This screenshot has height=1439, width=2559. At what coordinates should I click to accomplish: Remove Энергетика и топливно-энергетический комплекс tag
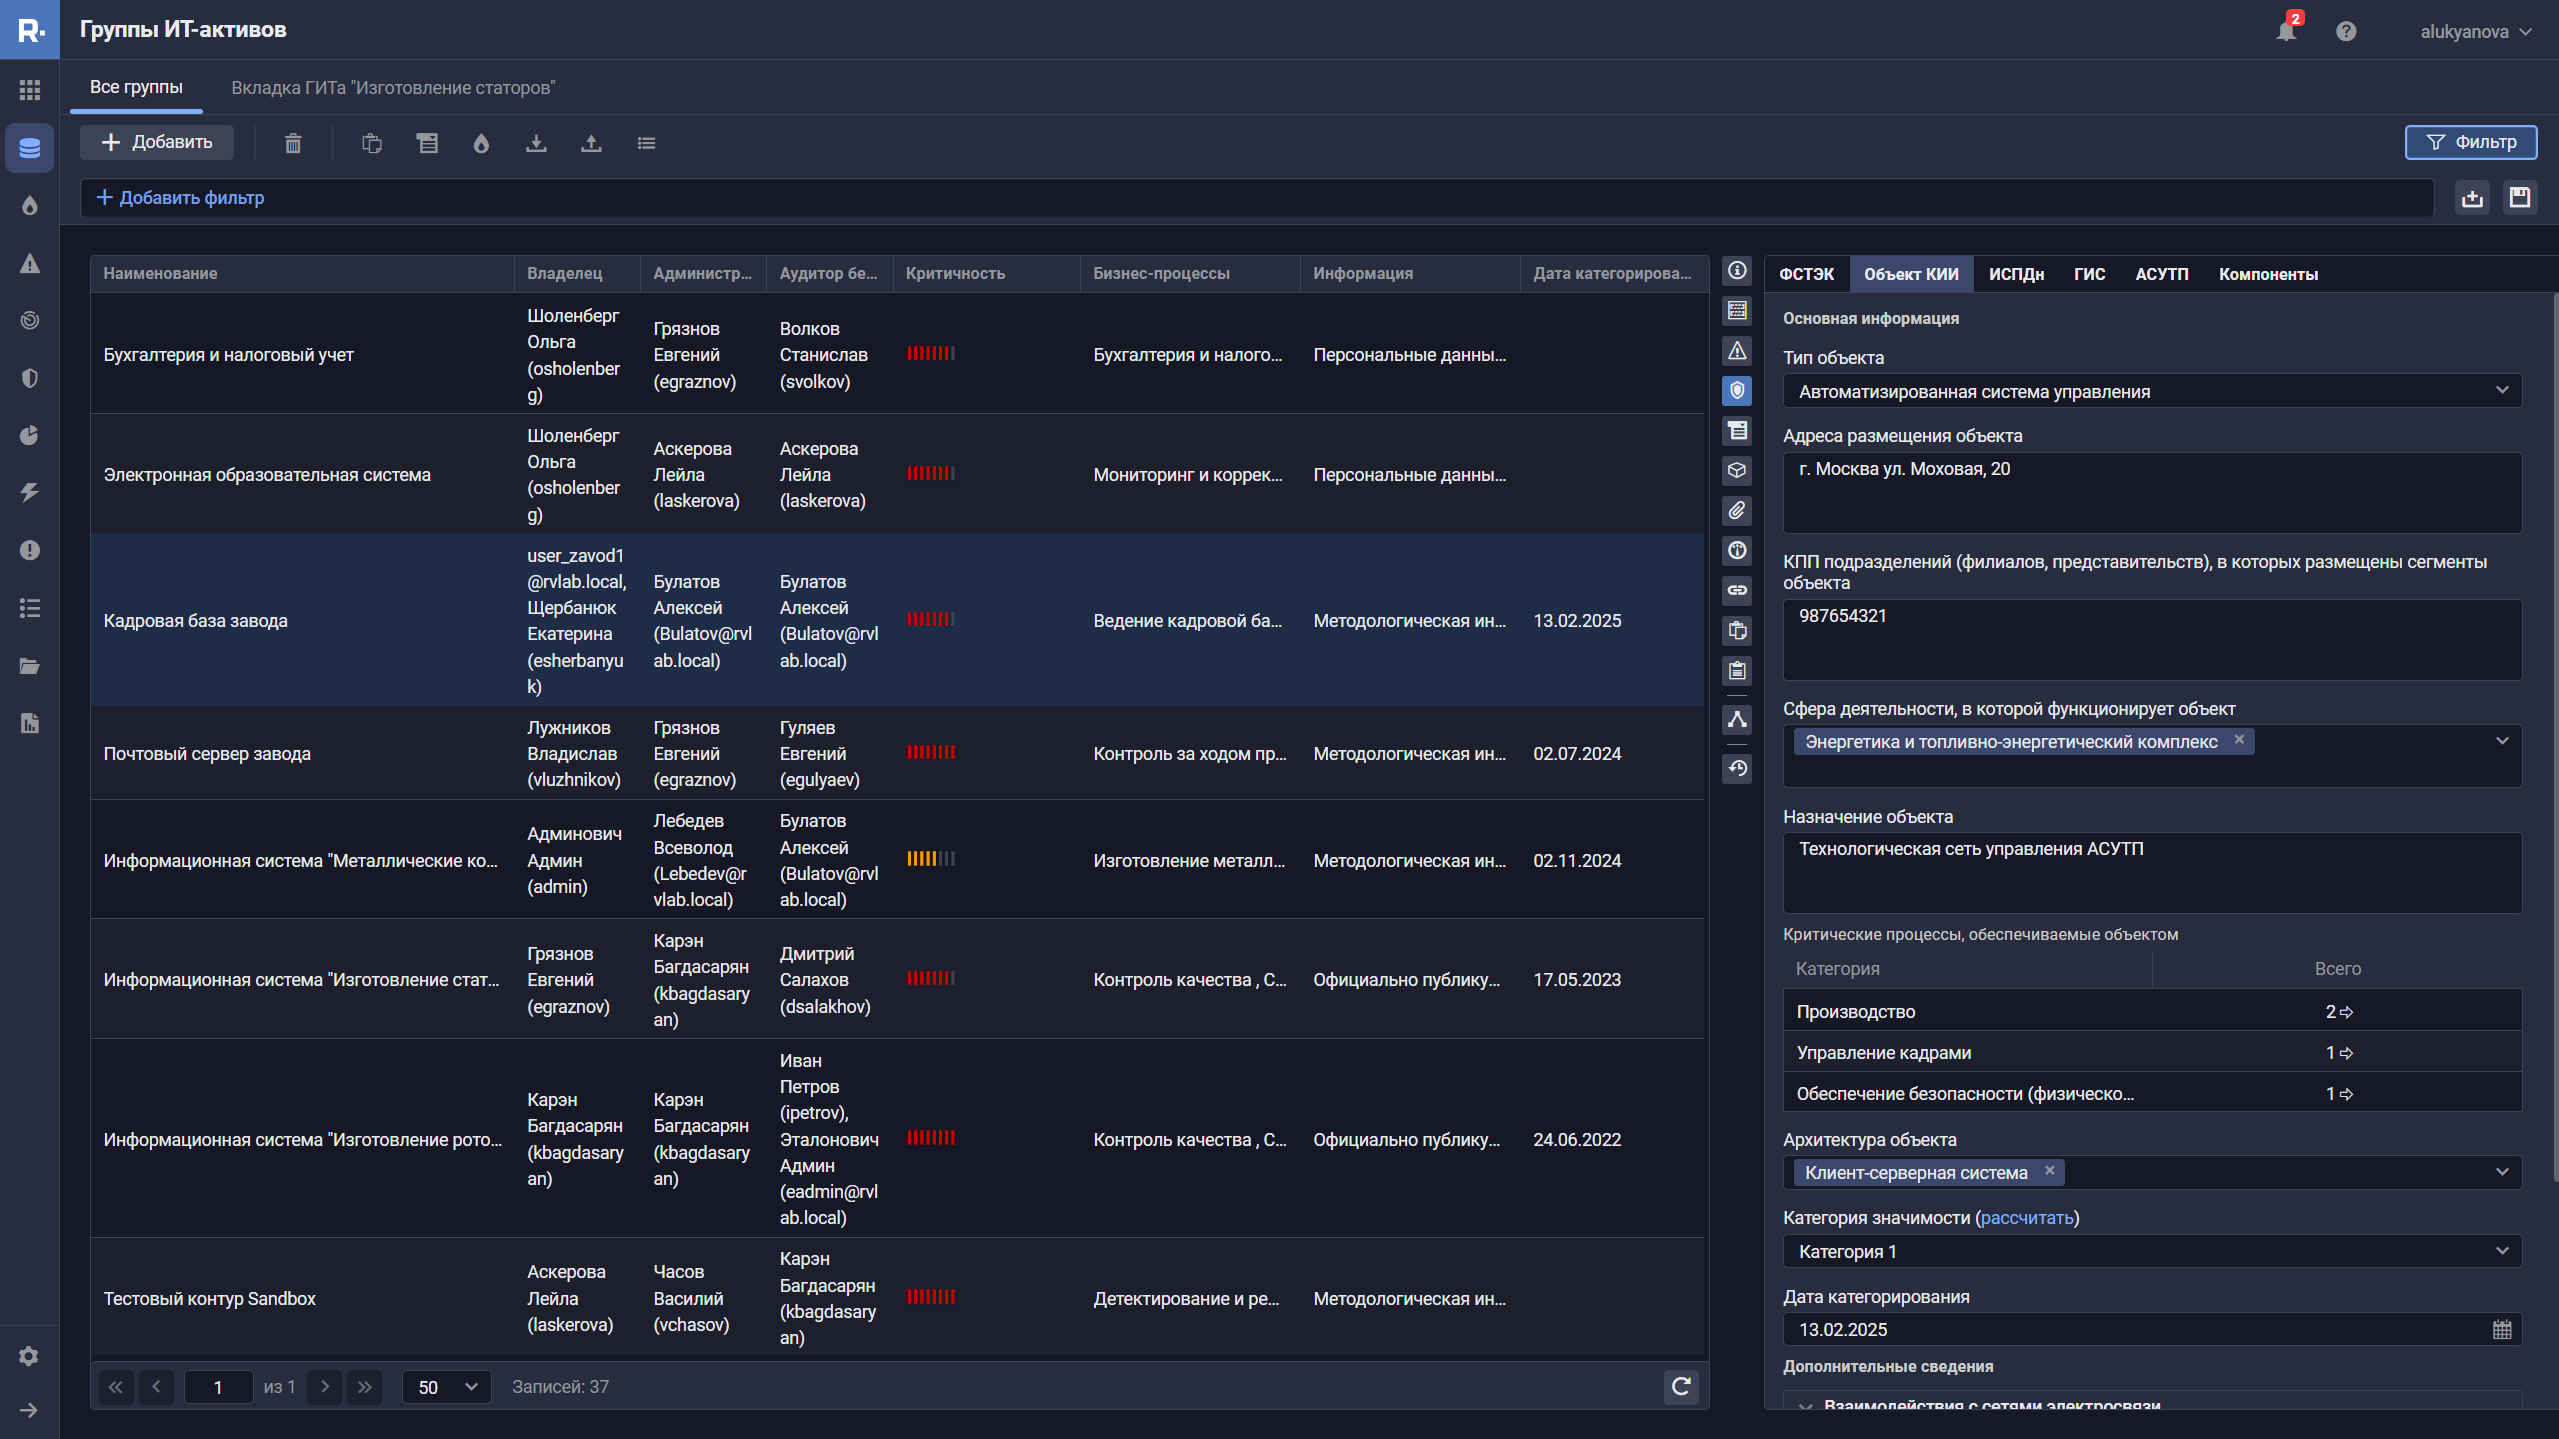2239,740
